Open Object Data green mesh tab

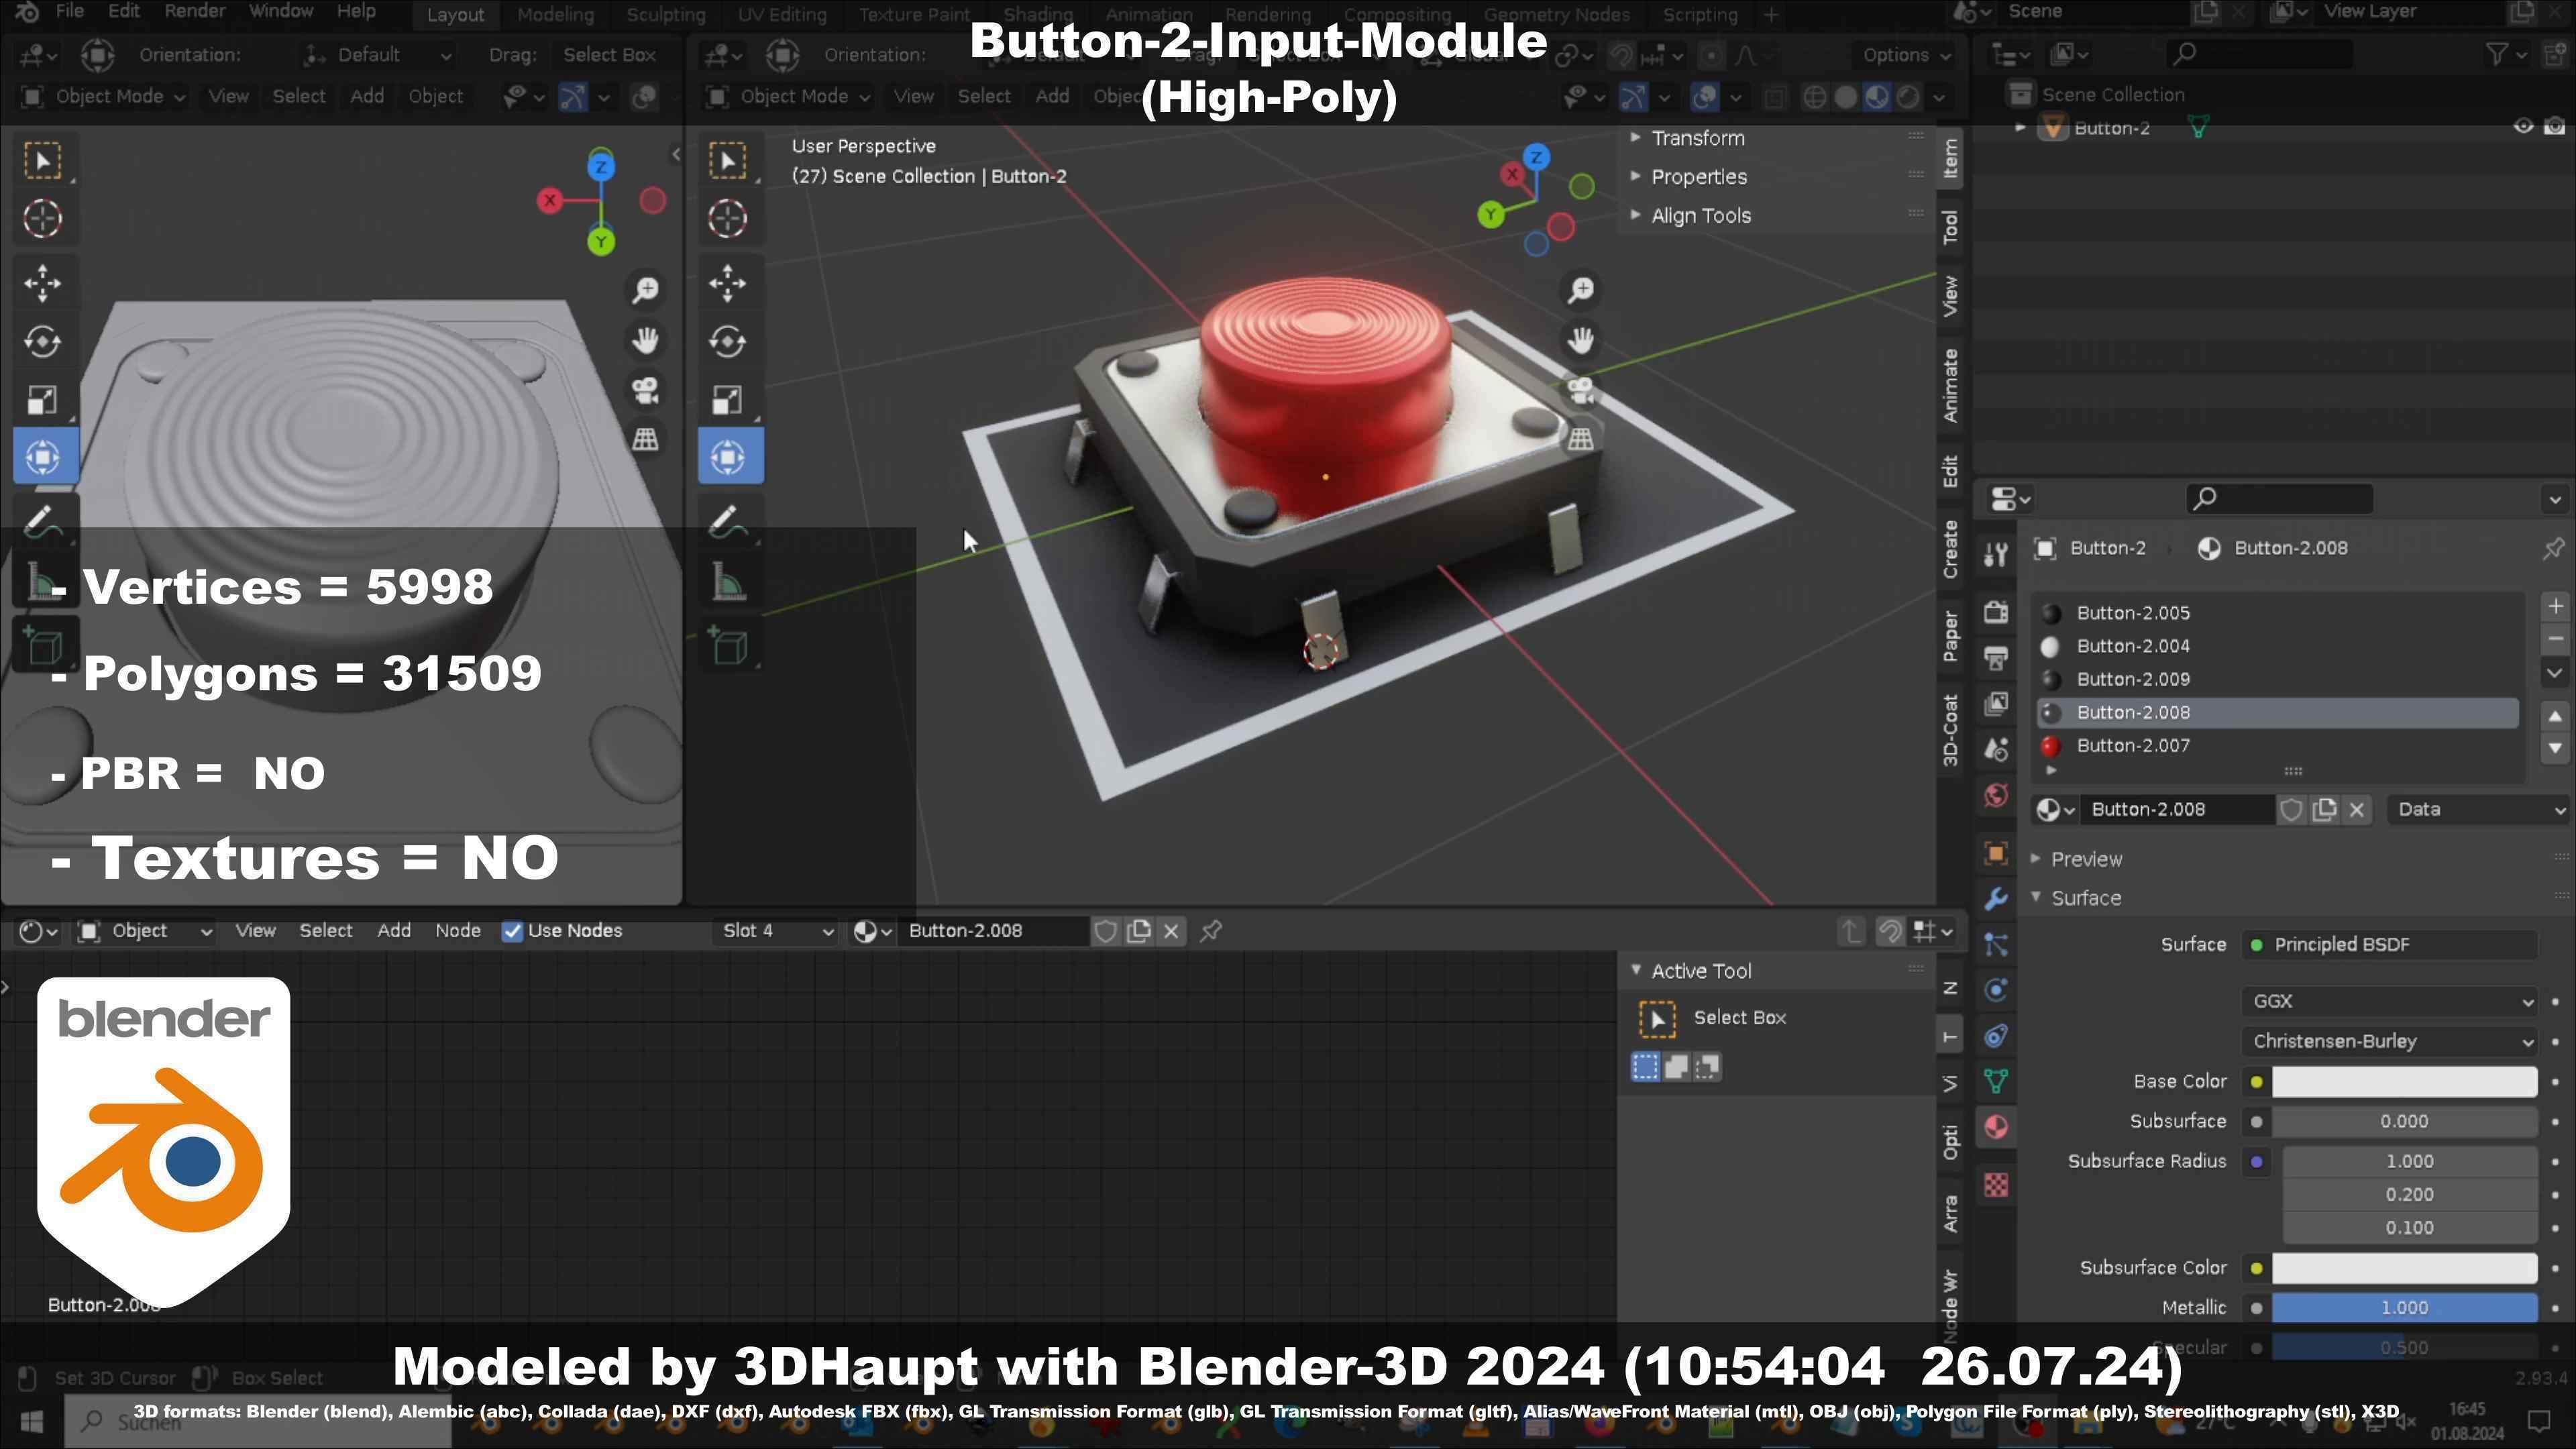click(x=1996, y=1081)
